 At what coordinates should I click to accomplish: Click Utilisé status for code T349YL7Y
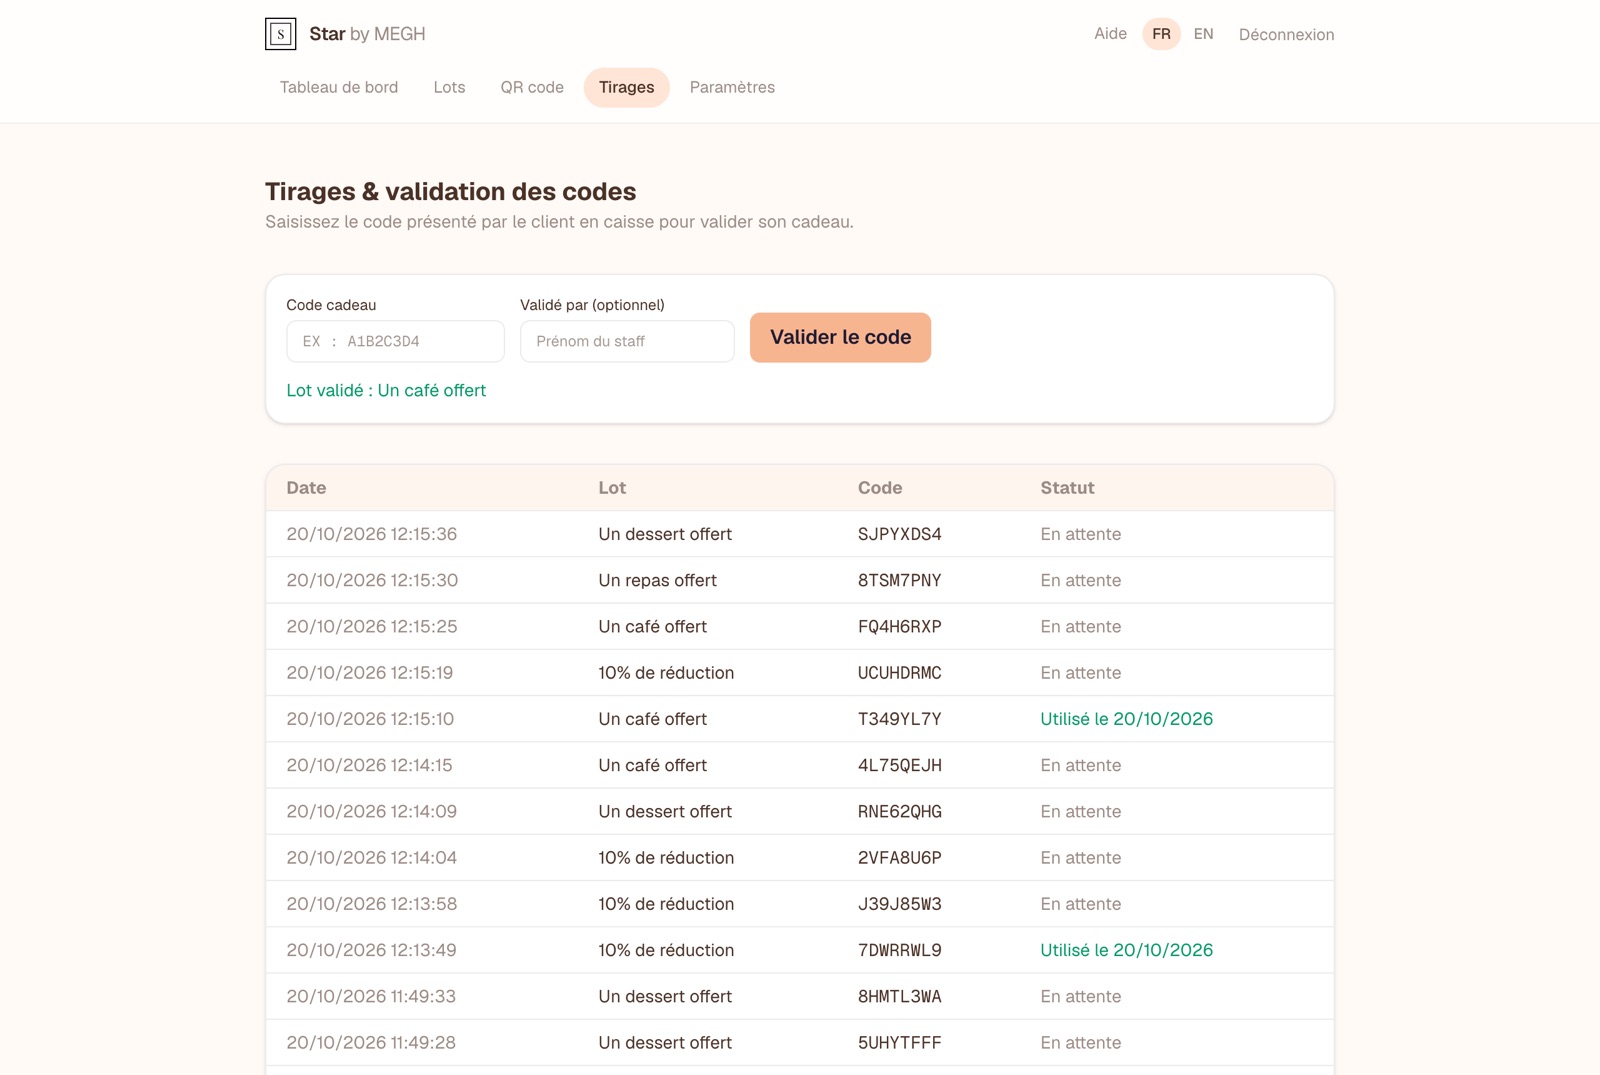(x=1127, y=719)
